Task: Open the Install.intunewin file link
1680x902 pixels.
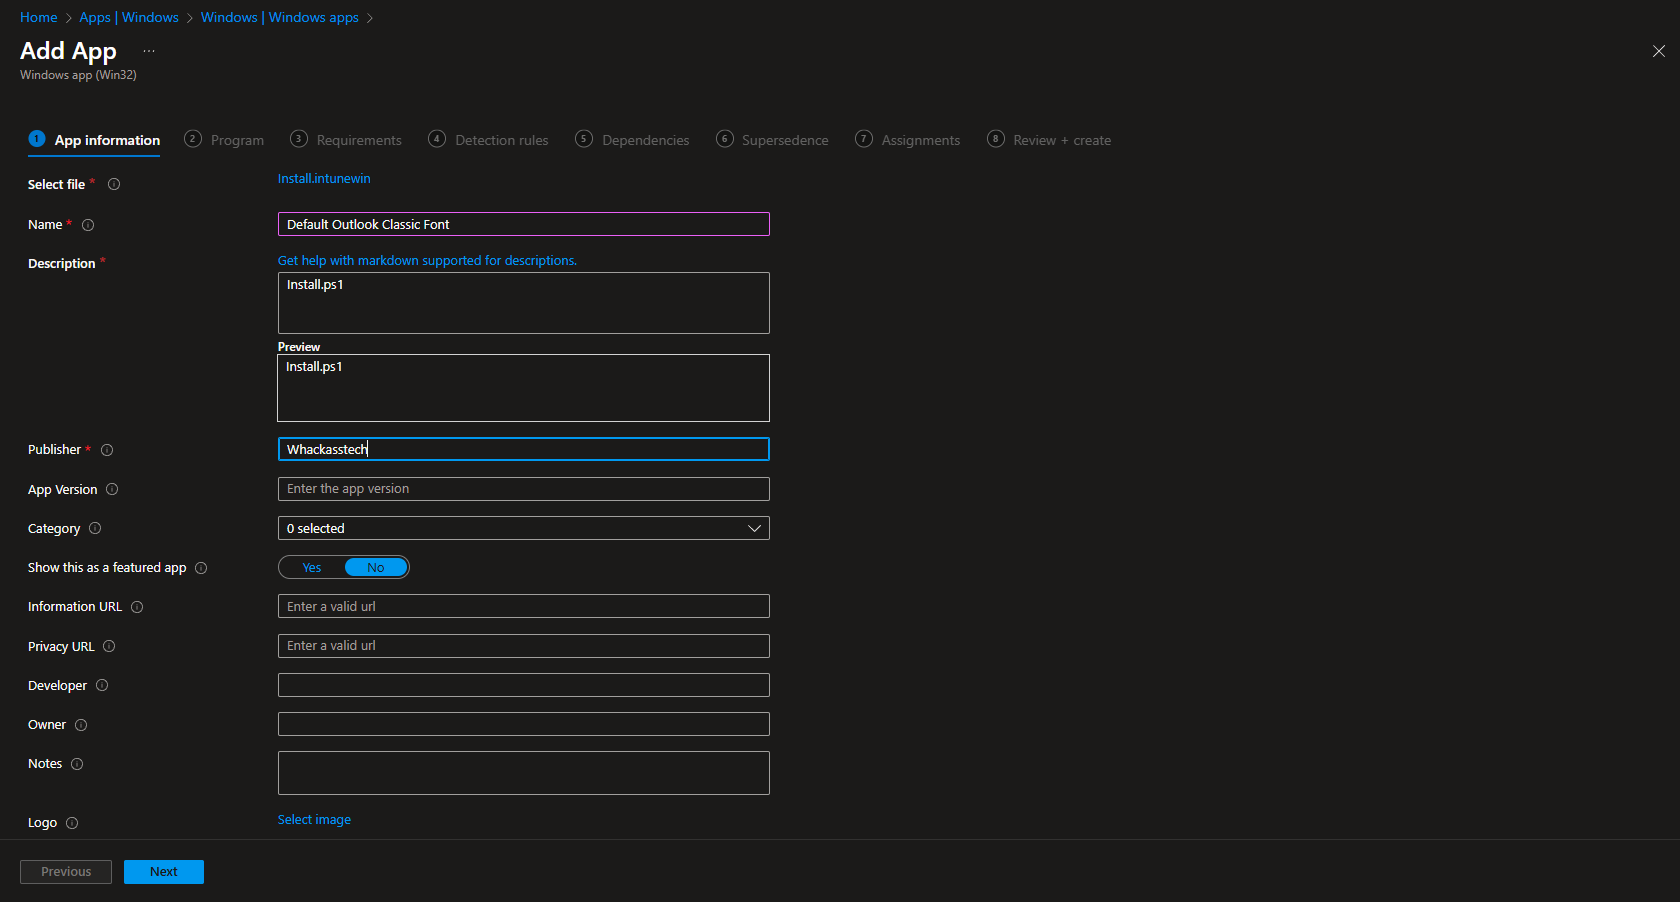Action: (x=324, y=179)
